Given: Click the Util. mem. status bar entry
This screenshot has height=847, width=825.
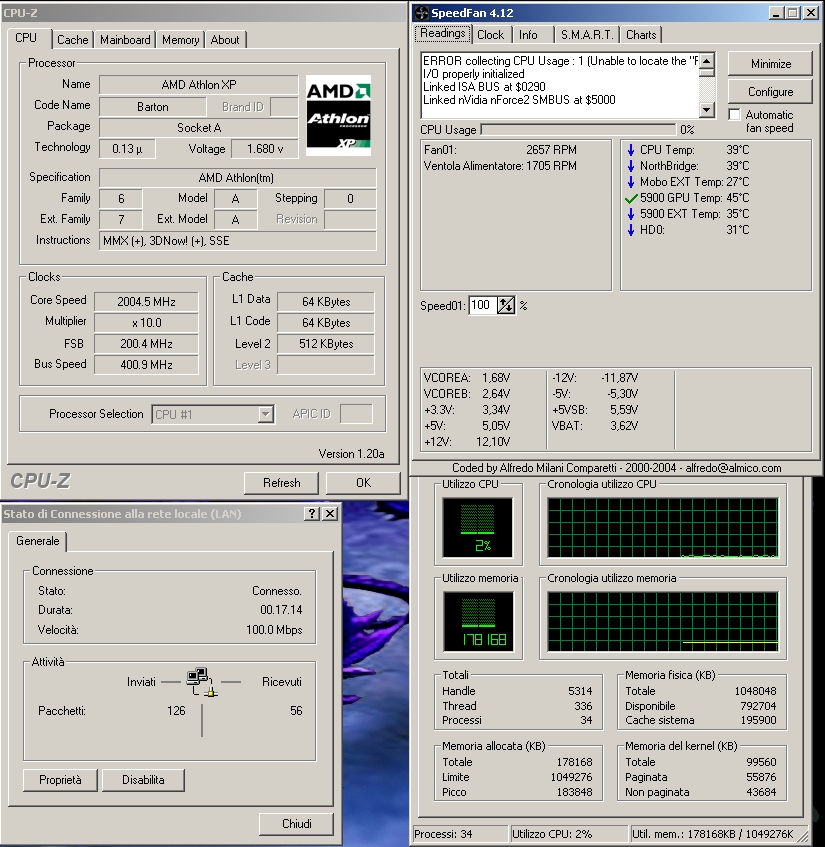Looking at the screenshot, I should click(713, 834).
